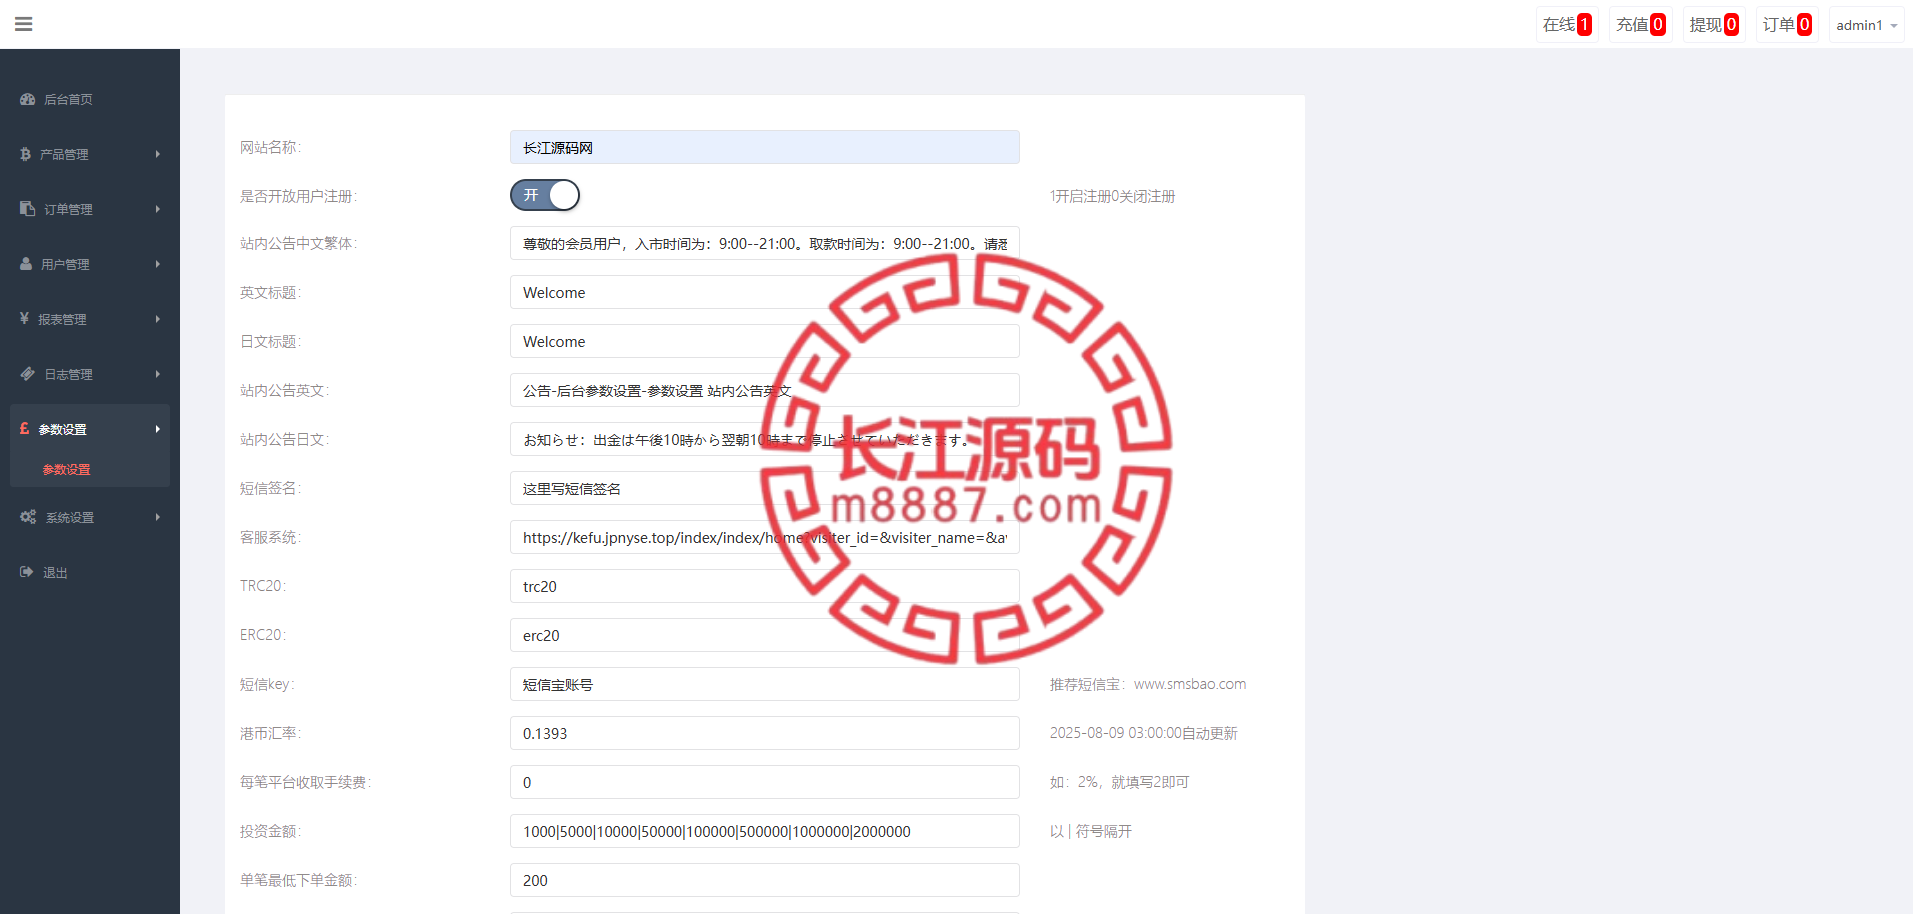
Task: Open the 日志管理 menu item
Action: [90, 374]
